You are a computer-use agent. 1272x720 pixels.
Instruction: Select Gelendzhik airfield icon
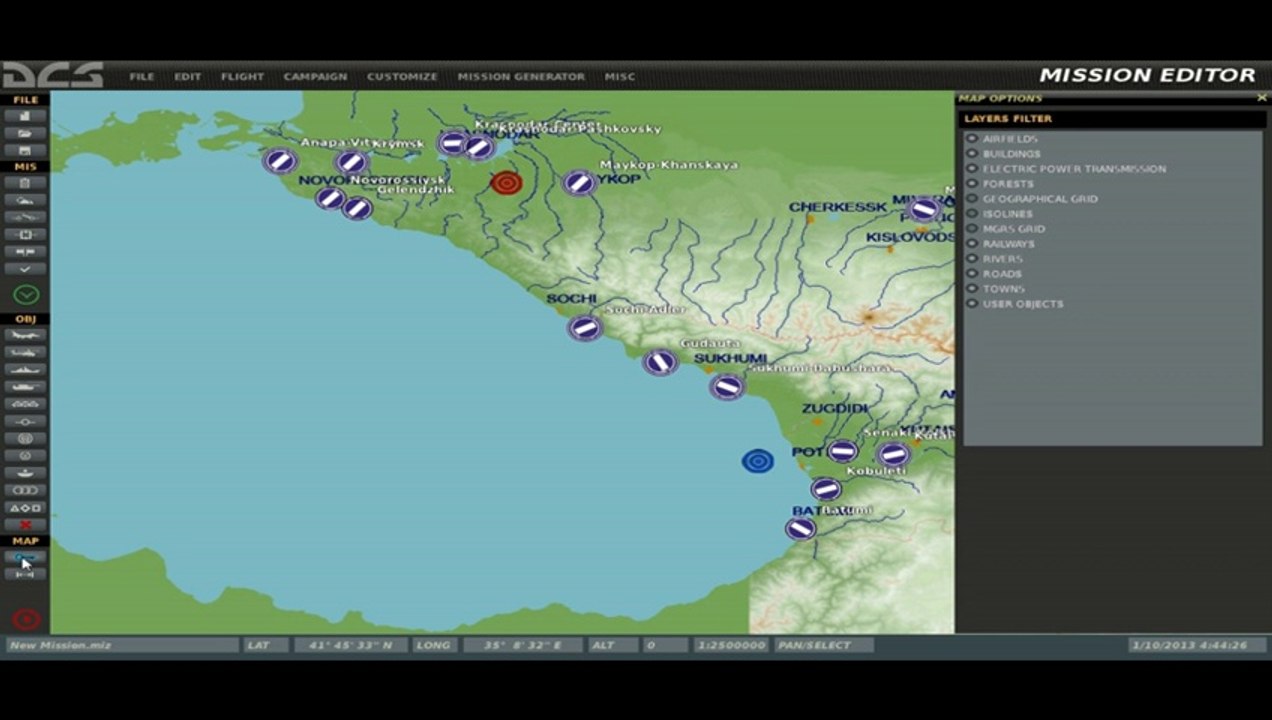click(x=357, y=208)
